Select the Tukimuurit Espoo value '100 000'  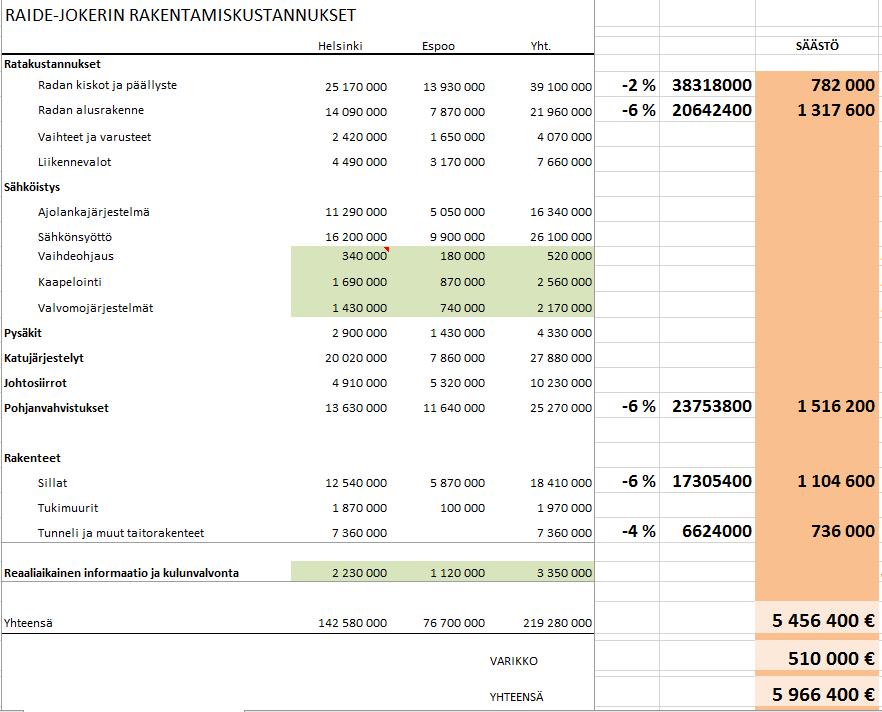[462, 508]
